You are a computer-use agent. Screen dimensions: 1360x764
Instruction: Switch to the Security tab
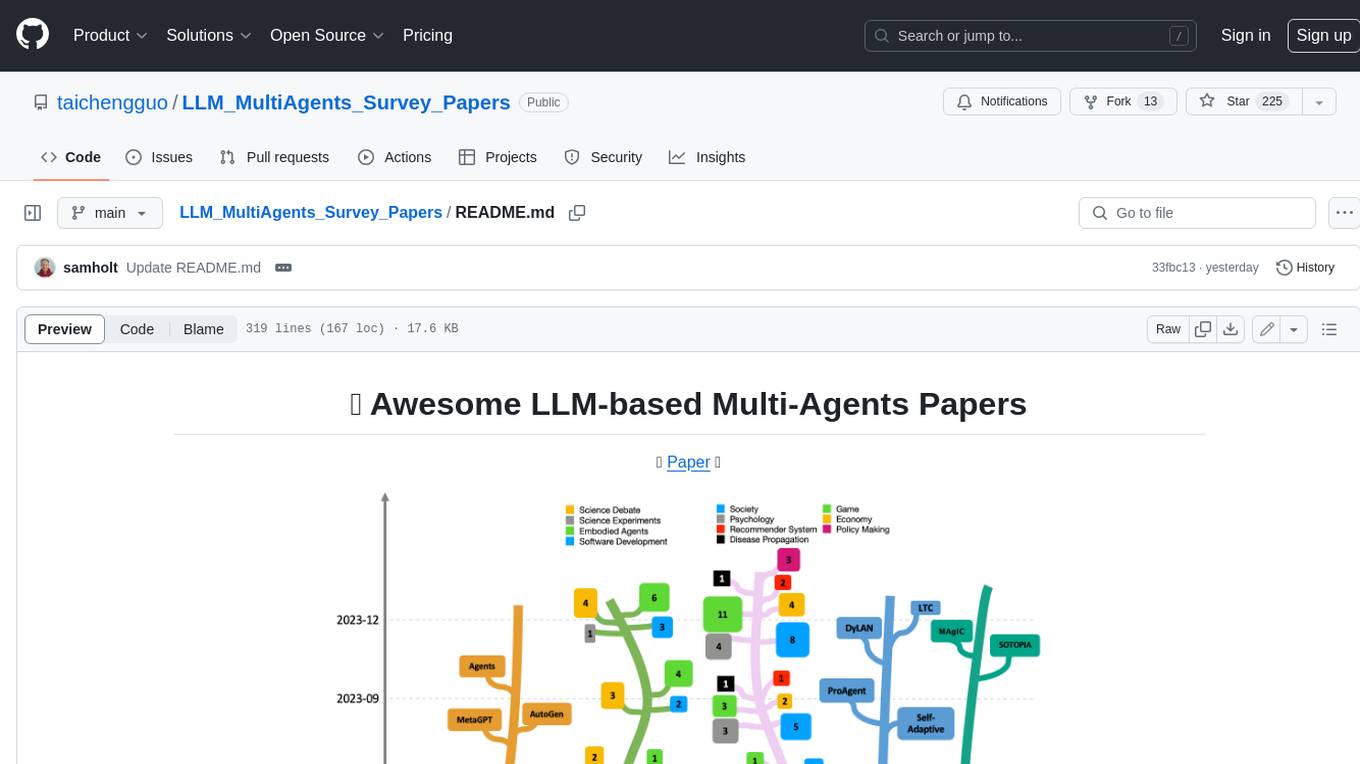pyautogui.click(x=603, y=157)
